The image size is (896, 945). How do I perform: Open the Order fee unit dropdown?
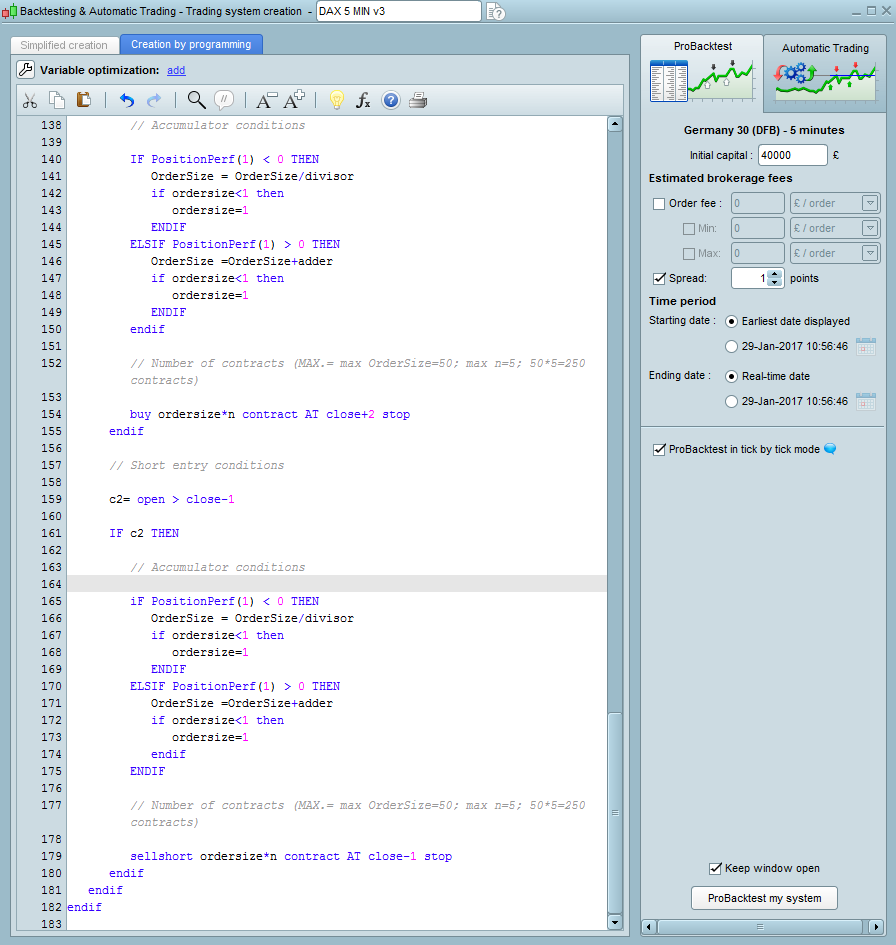[x=869, y=204]
